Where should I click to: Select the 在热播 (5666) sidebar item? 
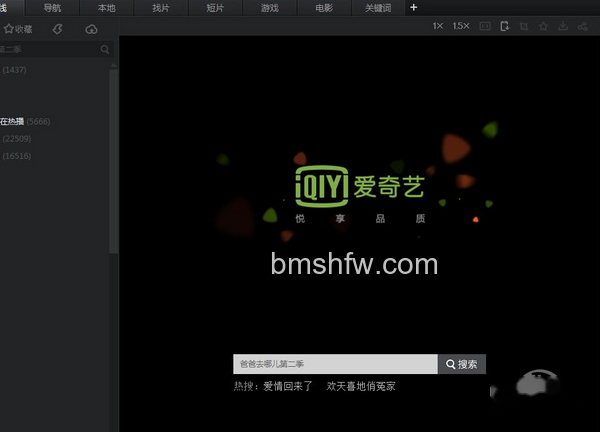[25, 122]
